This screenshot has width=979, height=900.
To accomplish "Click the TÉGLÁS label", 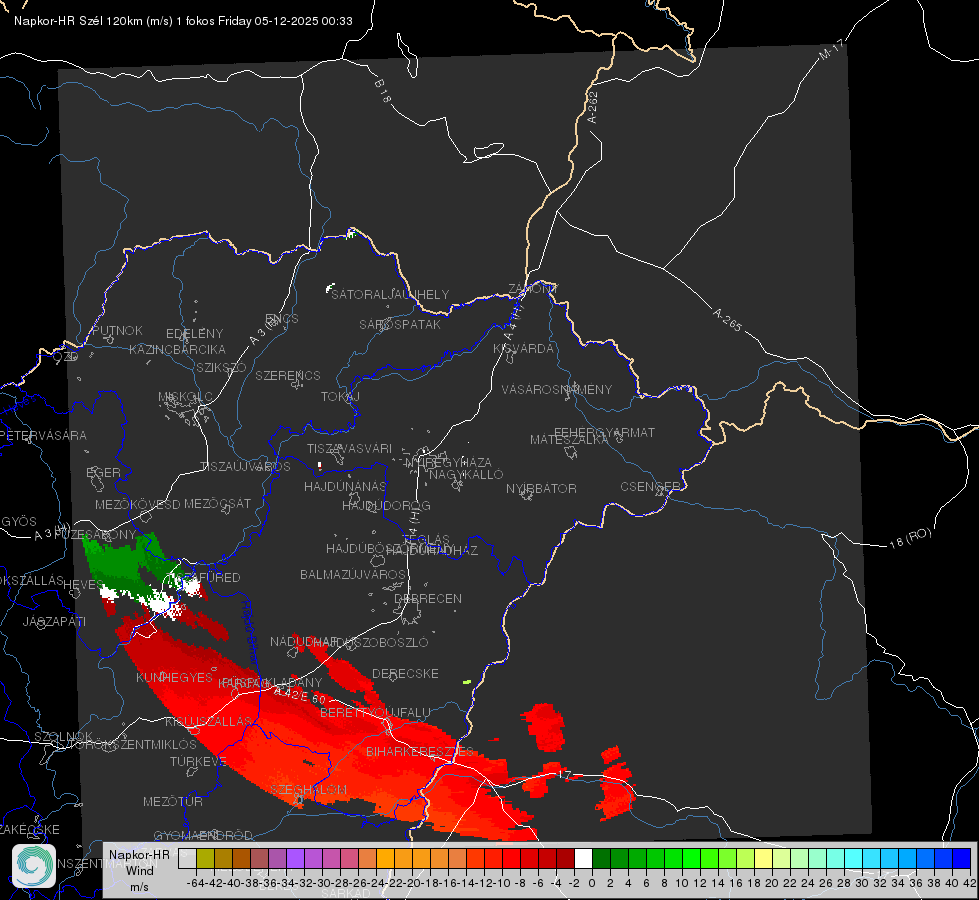I will (x=426, y=539).
